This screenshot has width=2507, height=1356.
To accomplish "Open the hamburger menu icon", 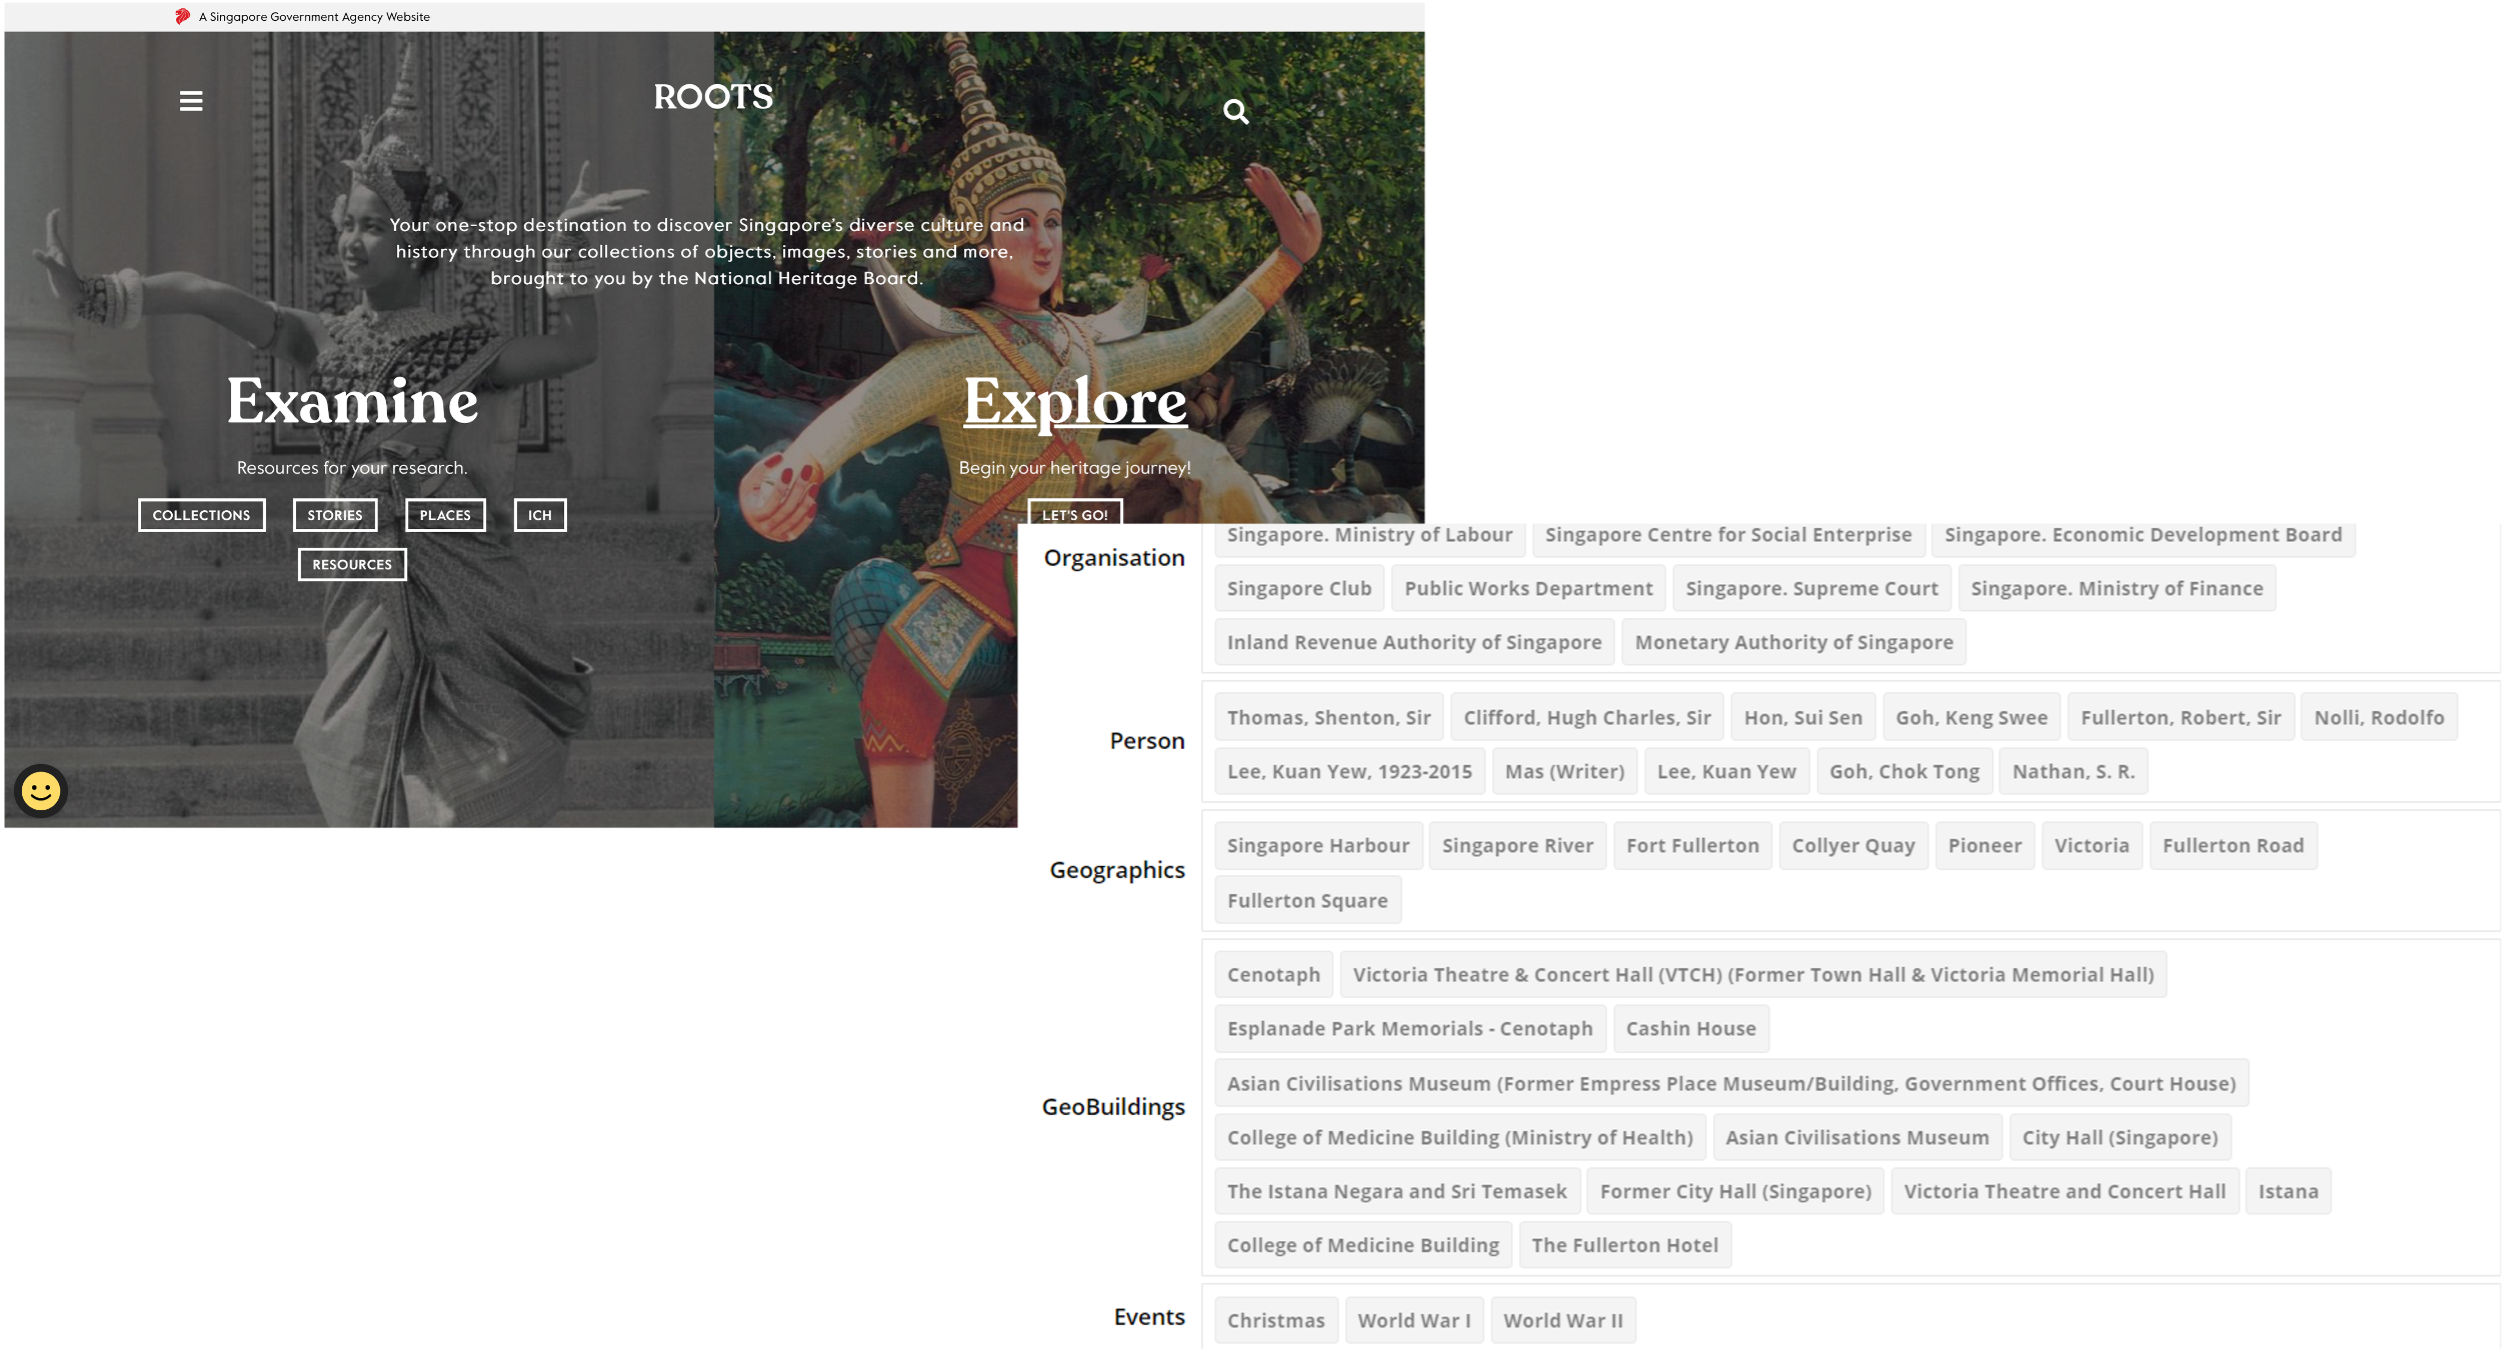I will pyautogui.click(x=191, y=101).
